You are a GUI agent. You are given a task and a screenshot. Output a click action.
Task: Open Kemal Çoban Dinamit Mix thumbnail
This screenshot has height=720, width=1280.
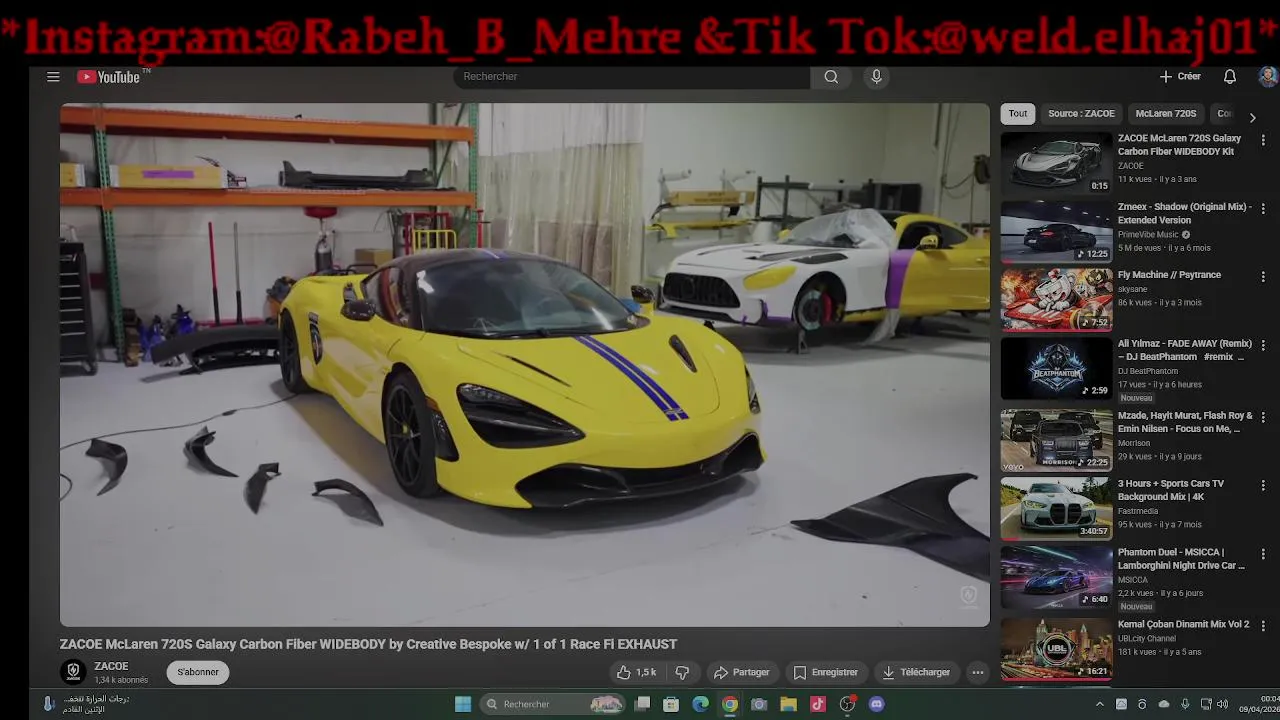(x=1057, y=648)
